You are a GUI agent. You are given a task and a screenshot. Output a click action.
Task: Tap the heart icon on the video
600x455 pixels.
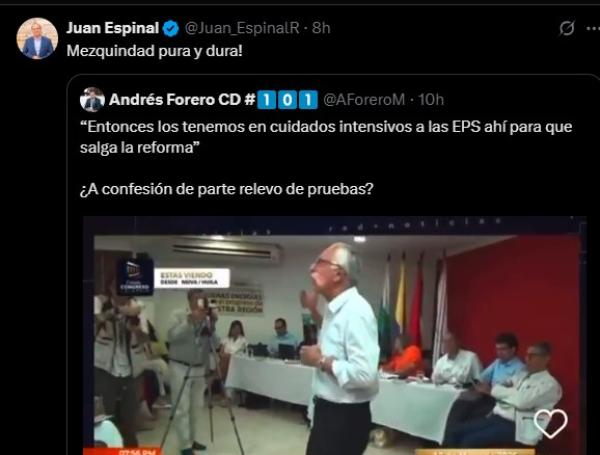(x=550, y=423)
